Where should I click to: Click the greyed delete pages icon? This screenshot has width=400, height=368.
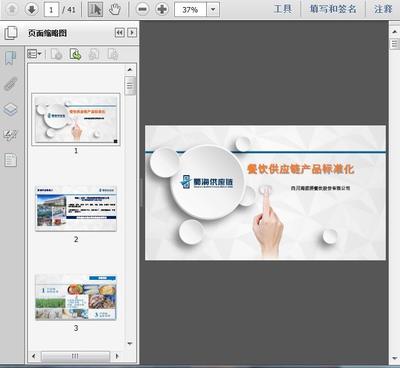coord(57,54)
